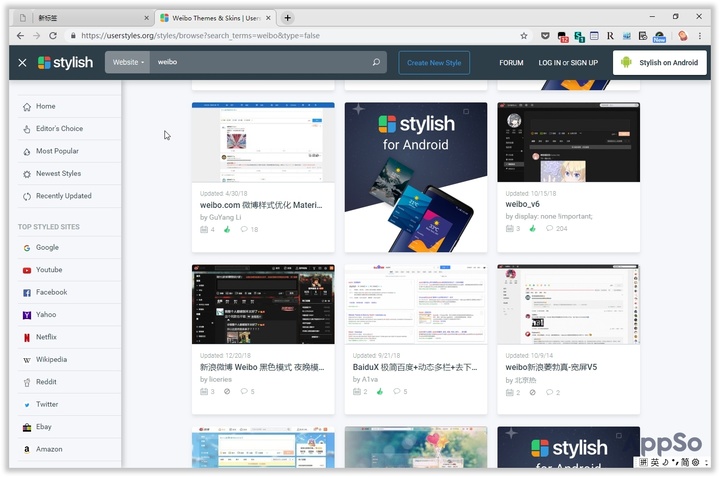Focus the search field containing weibo
The height and width of the screenshot is (477, 720).
262,62
